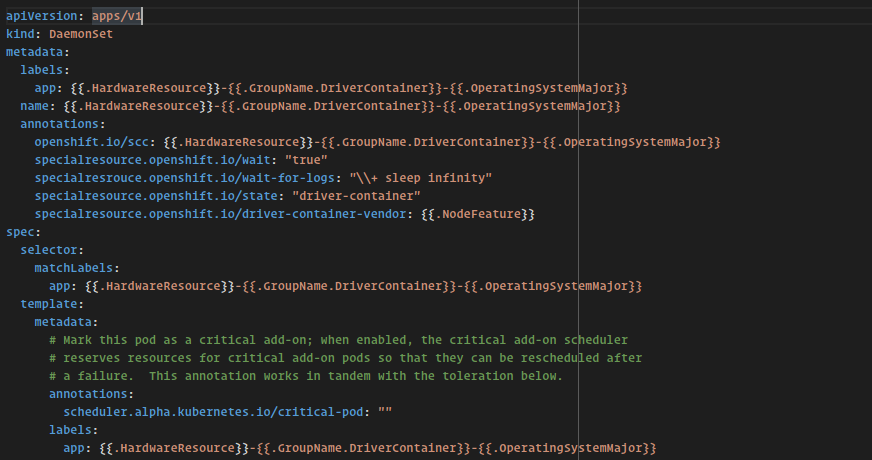Click the matchLabels key
This screenshot has height=460, width=872.
click(77, 268)
